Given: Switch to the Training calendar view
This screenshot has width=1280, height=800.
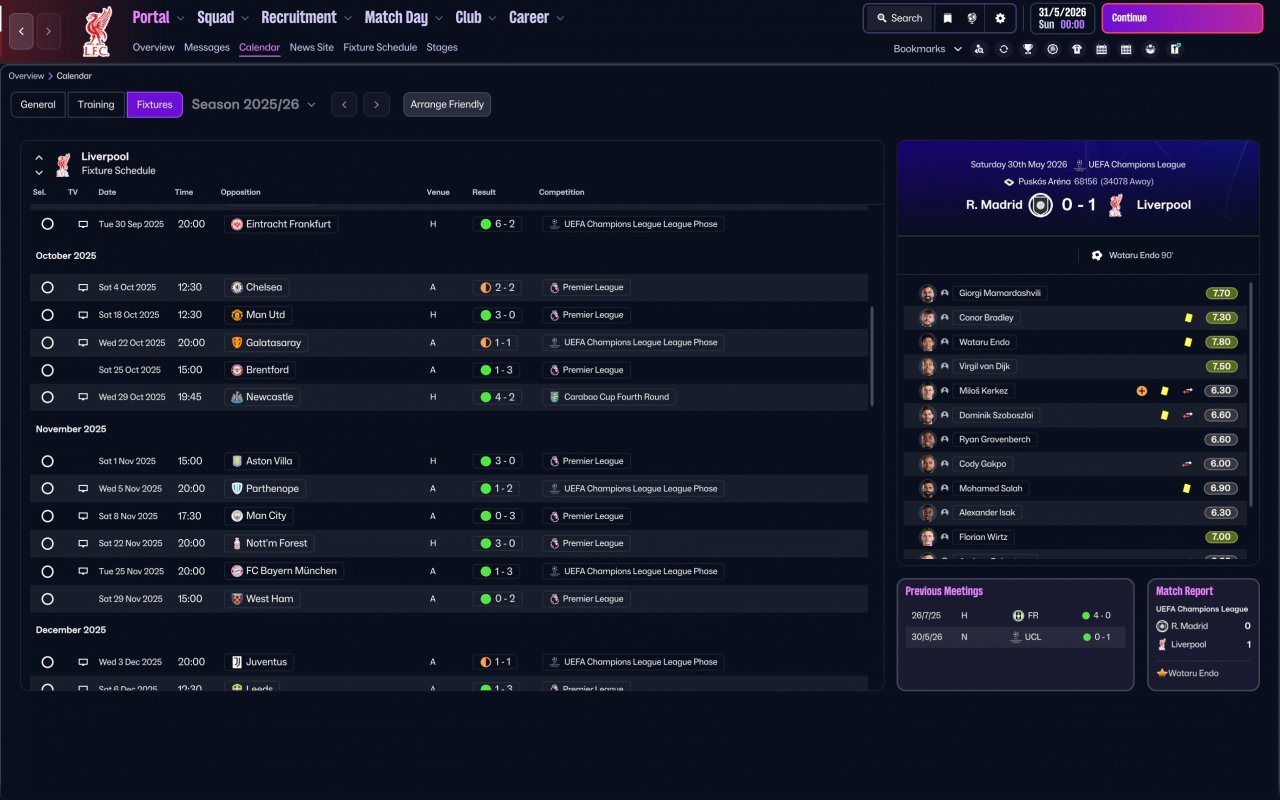Looking at the screenshot, I should (x=96, y=105).
